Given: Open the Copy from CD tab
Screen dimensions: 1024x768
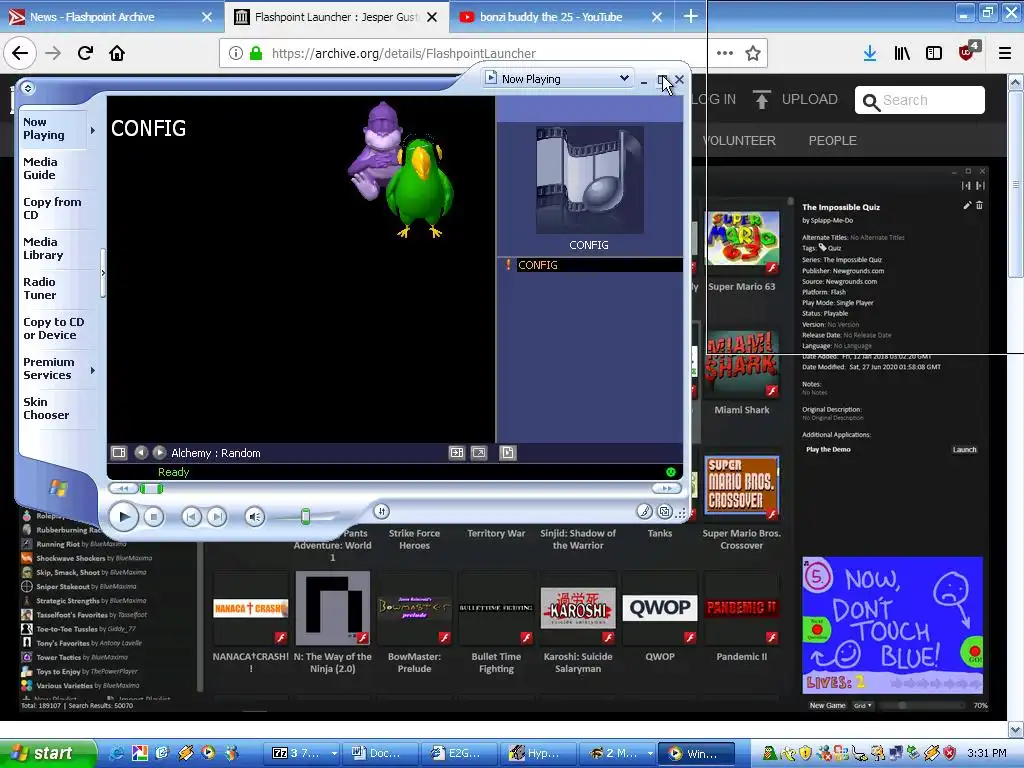Looking at the screenshot, I should point(54,208).
